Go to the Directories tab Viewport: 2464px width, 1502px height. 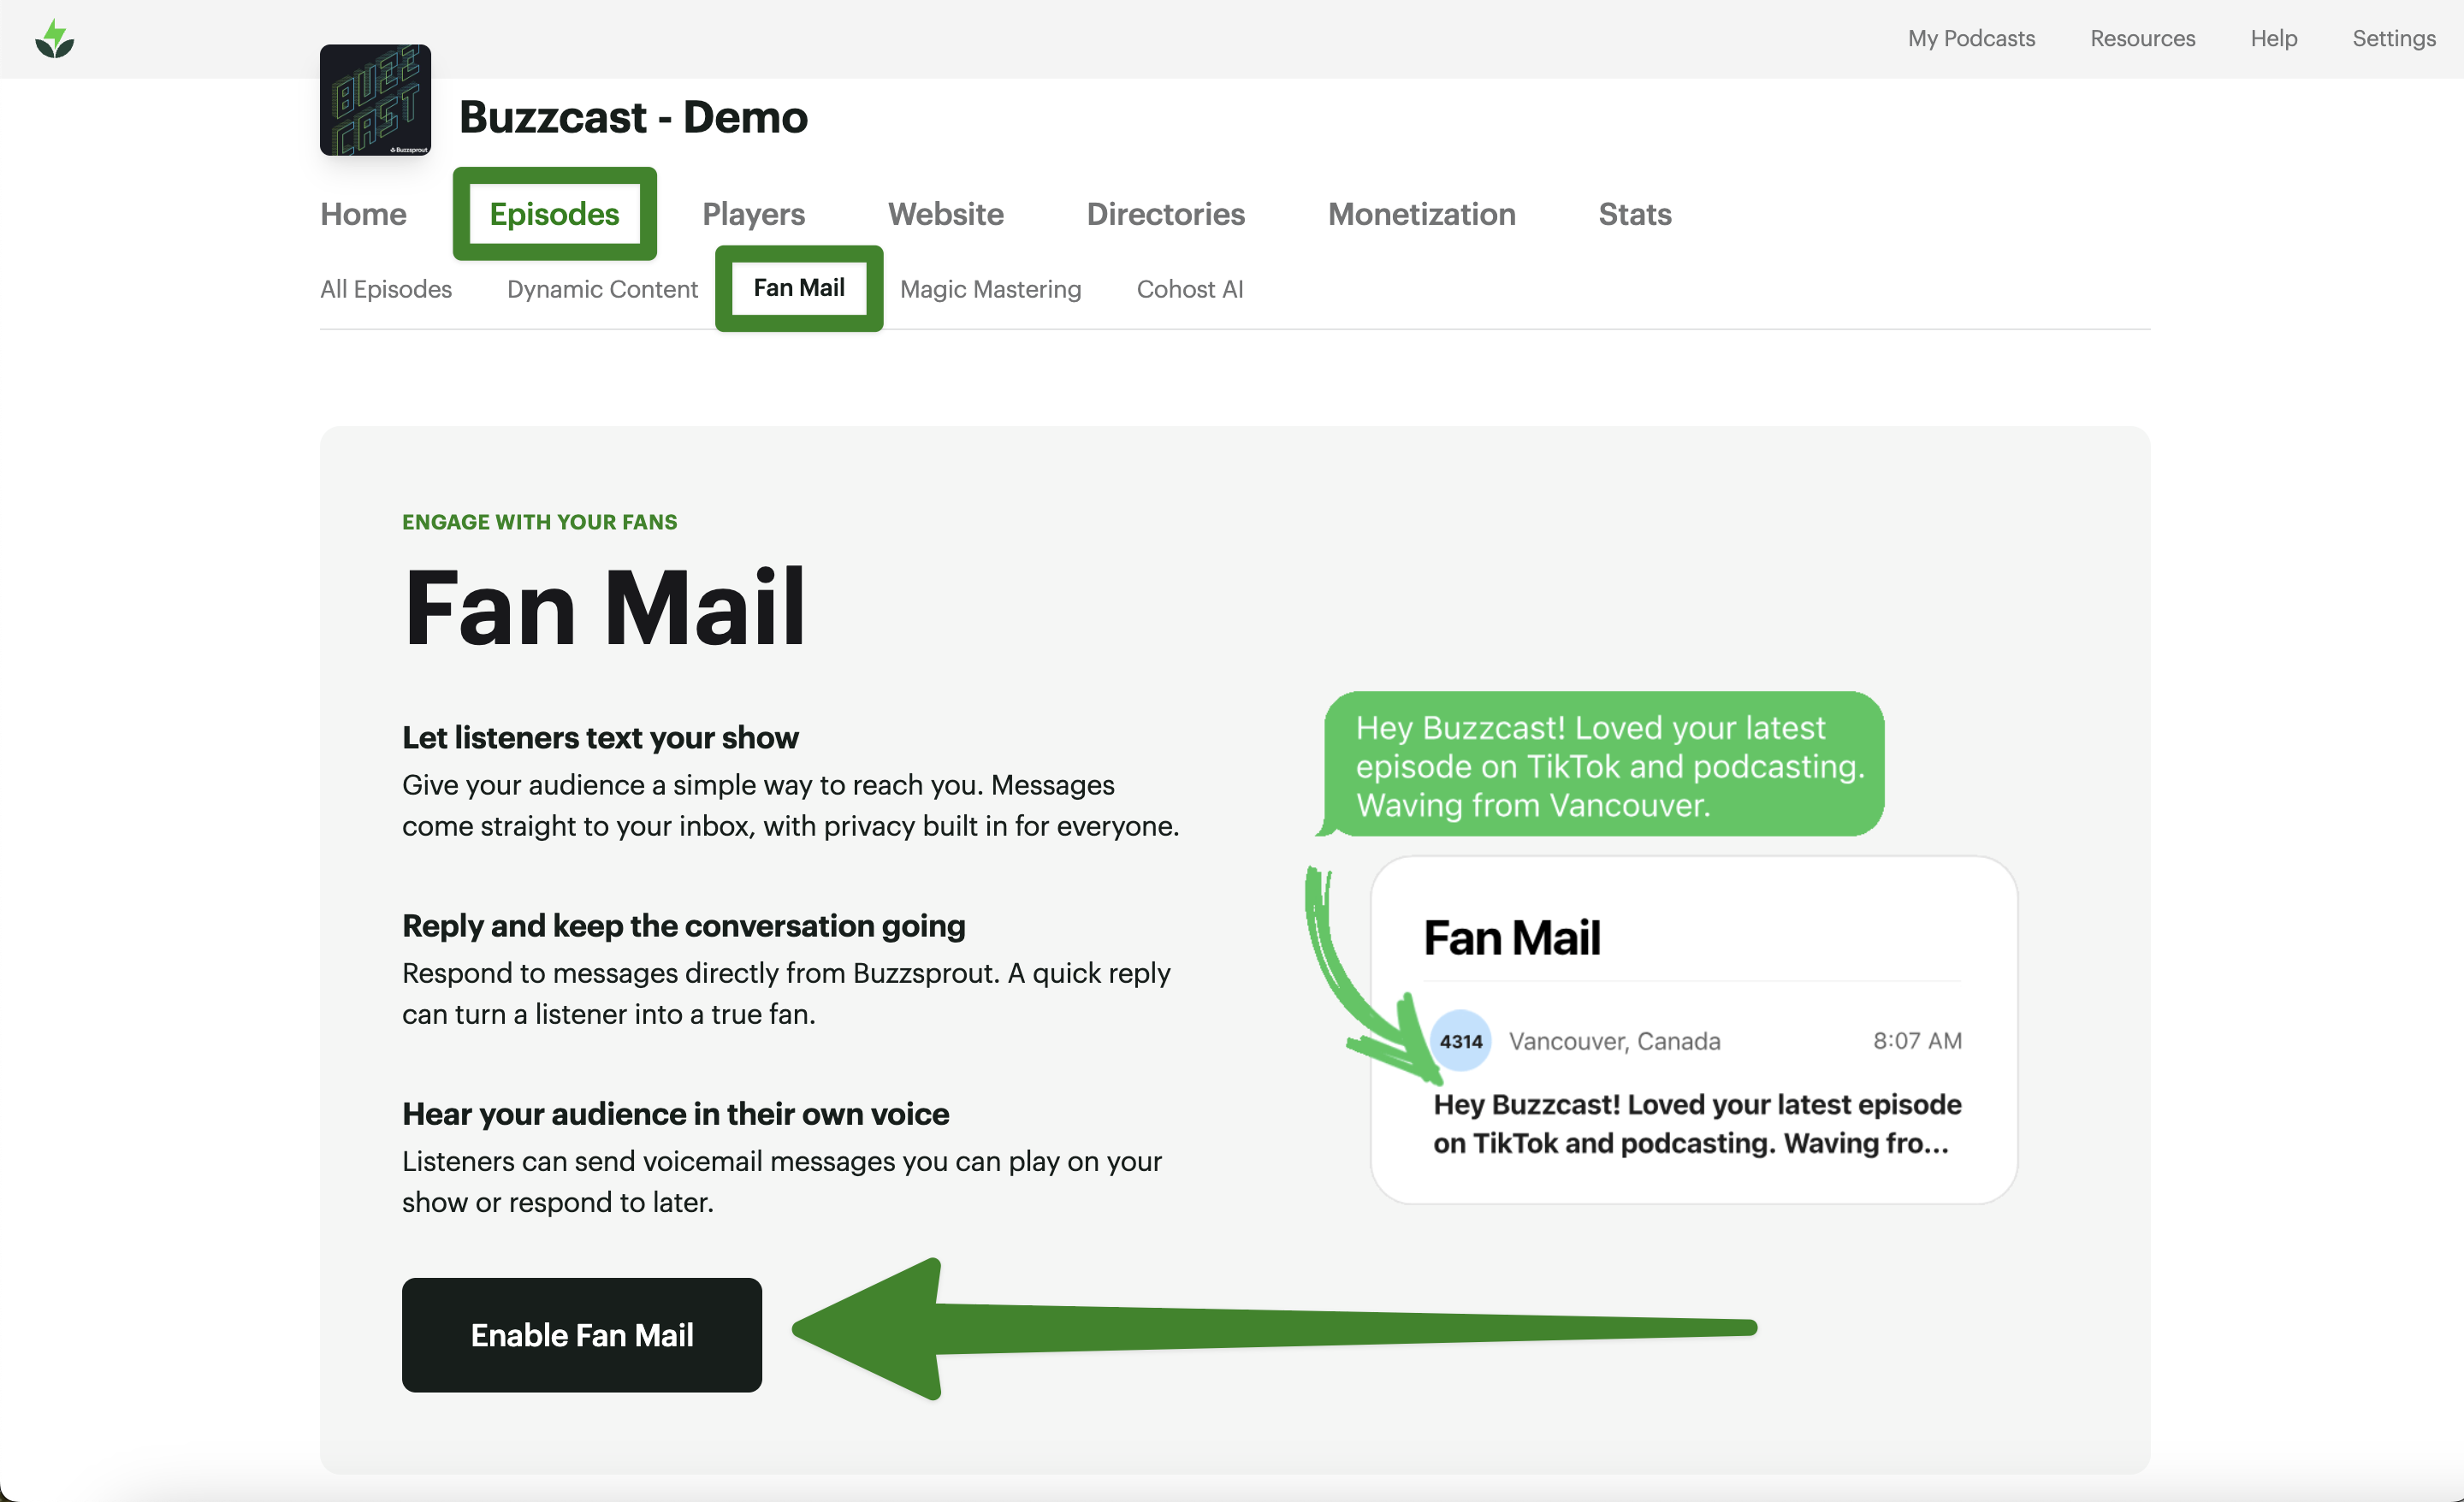click(x=1165, y=214)
